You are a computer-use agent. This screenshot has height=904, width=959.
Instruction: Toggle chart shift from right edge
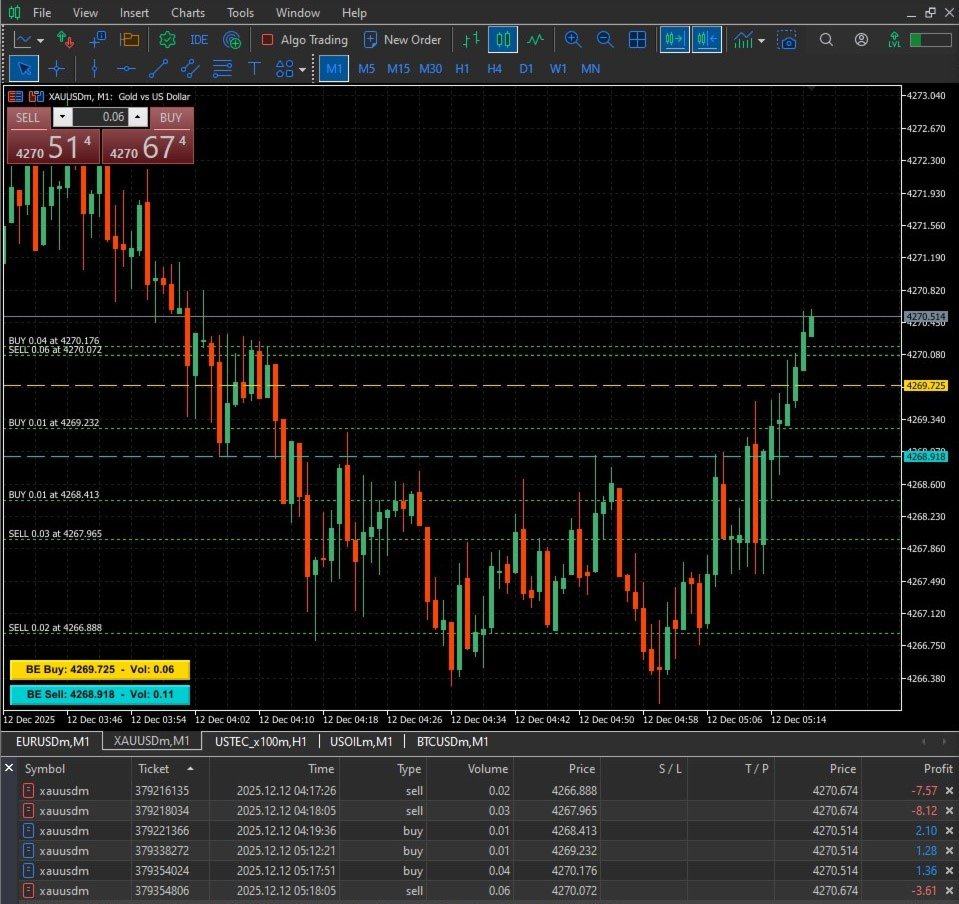tap(706, 40)
